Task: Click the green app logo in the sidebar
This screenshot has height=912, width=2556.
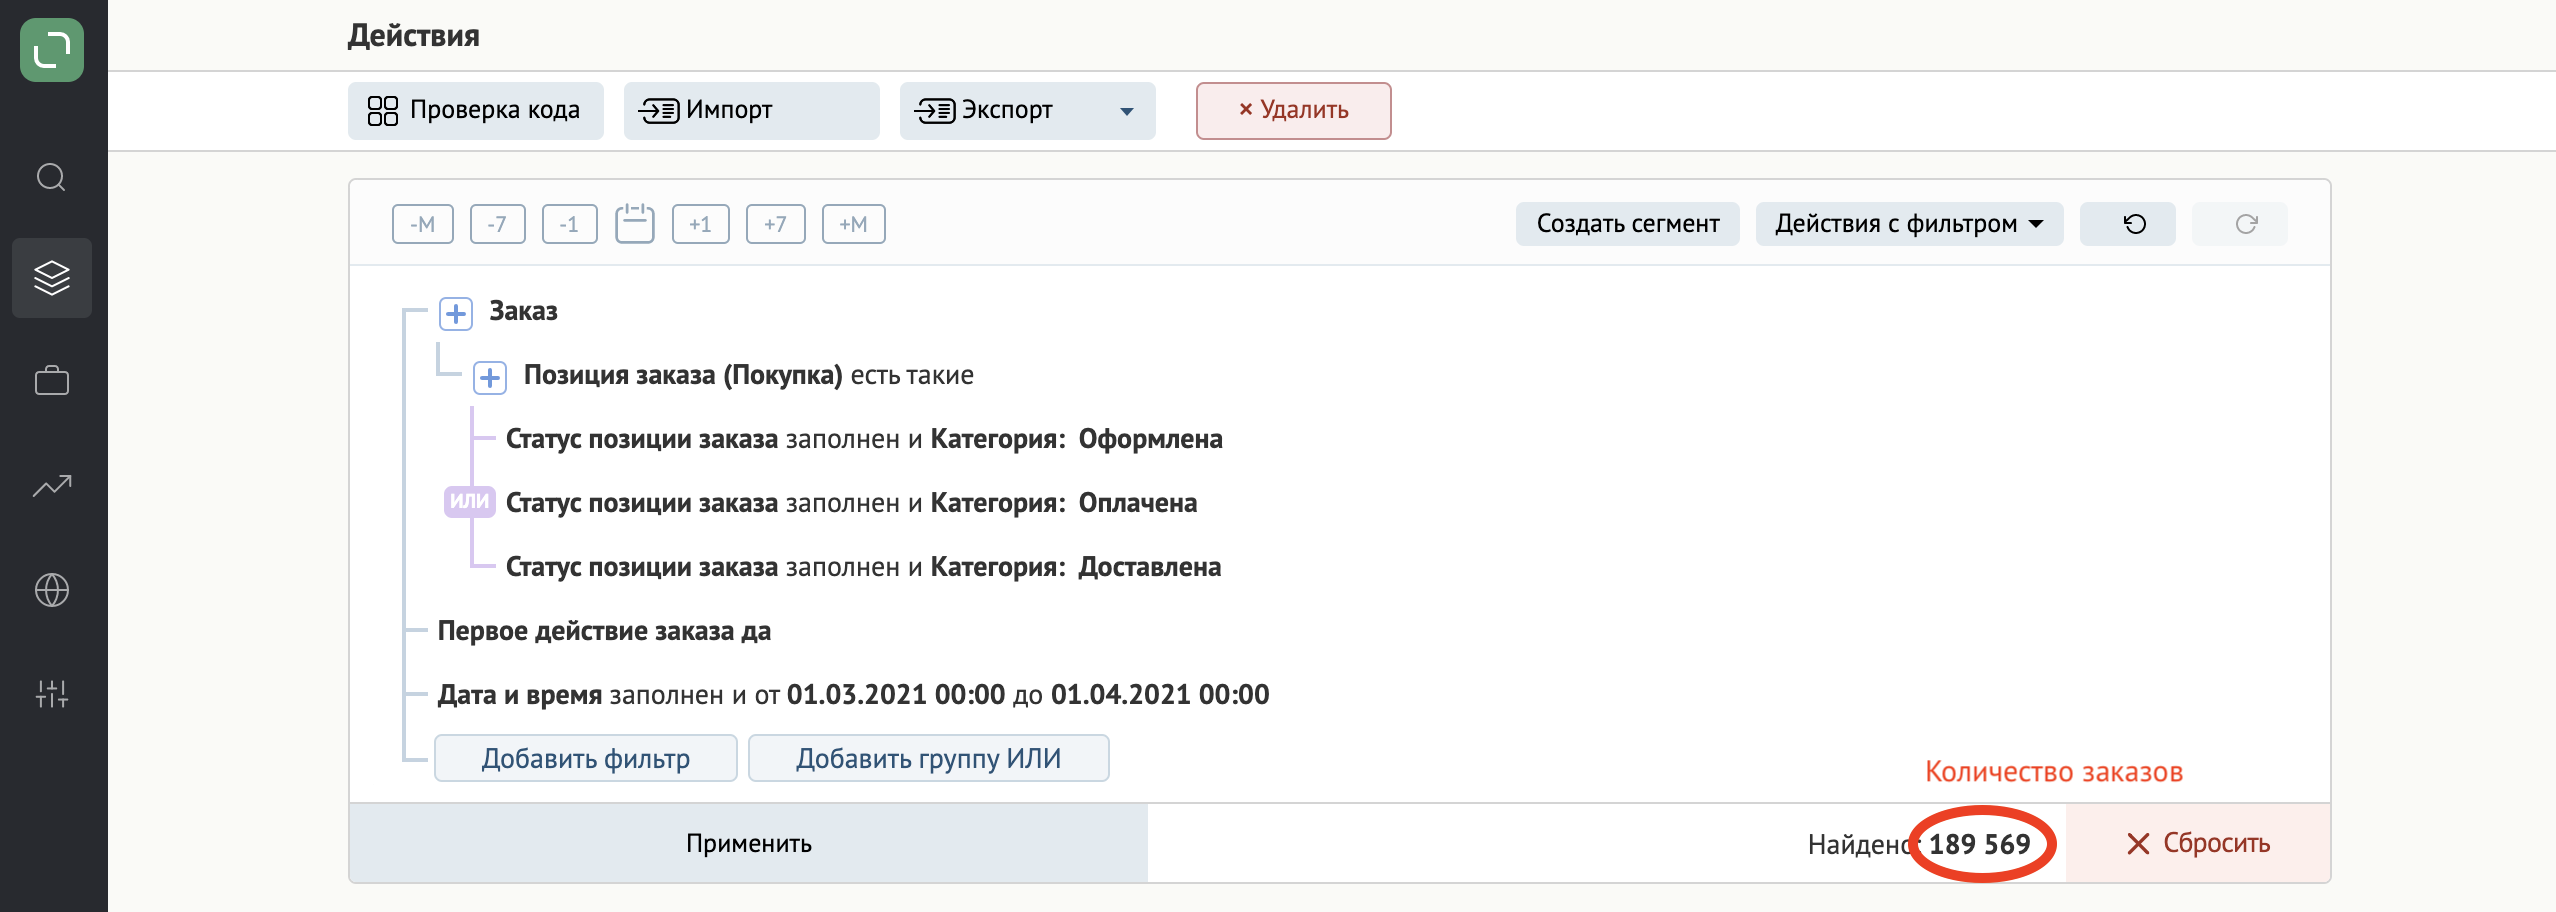Action: click(x=52, y=50)
